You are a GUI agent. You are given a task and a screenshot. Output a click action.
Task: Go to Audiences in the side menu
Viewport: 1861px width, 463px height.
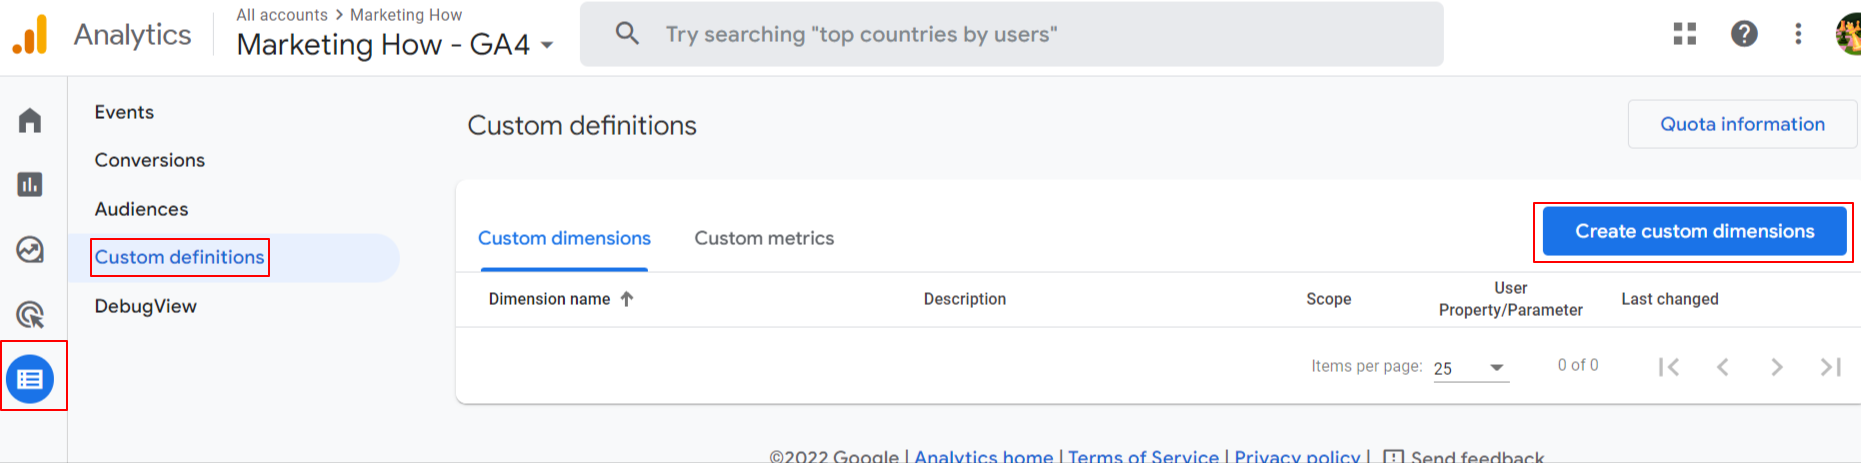click(141, 209)
